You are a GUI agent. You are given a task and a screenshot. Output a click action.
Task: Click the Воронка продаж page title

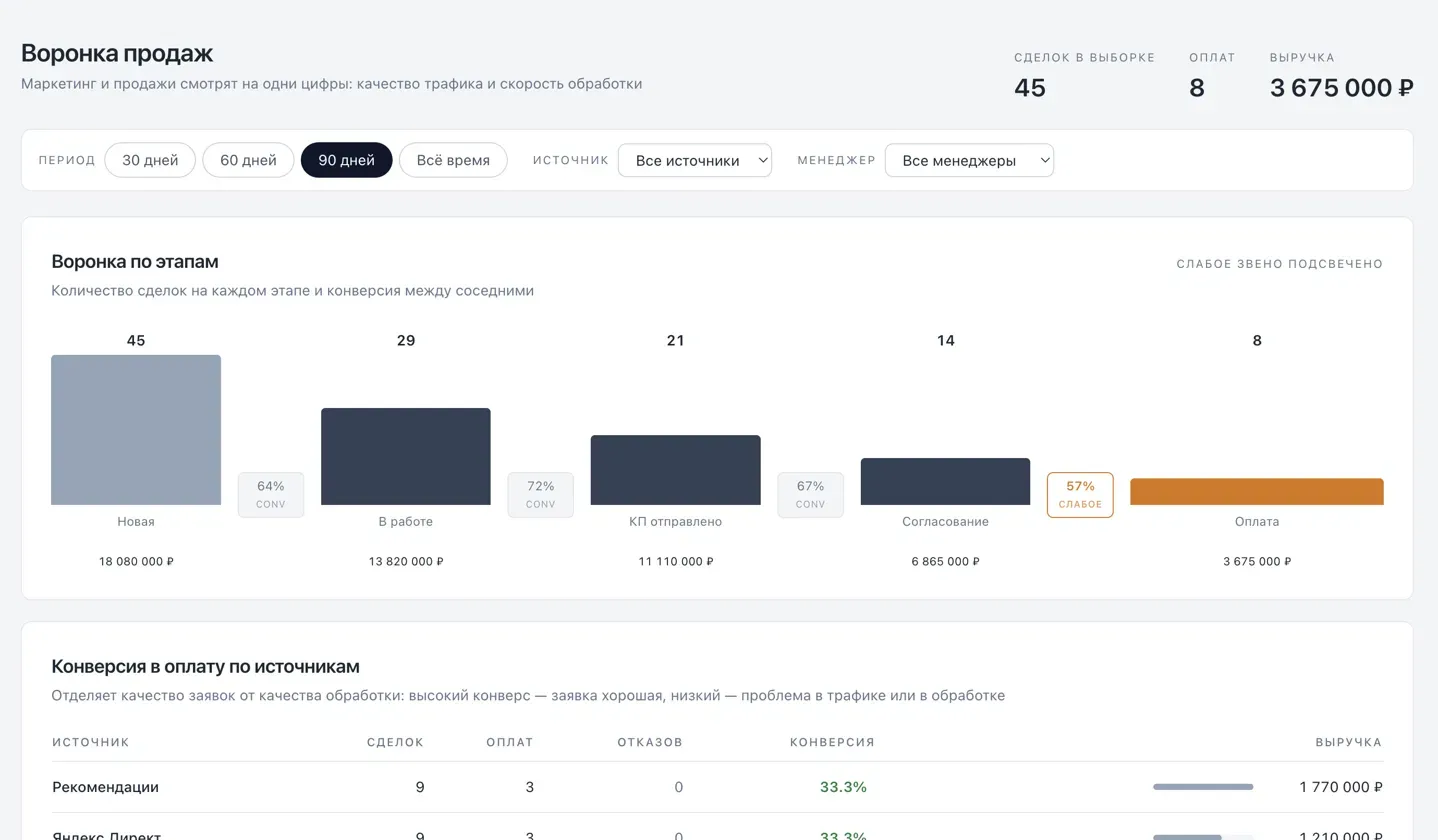pyautogui.click(x=117, y=53)
